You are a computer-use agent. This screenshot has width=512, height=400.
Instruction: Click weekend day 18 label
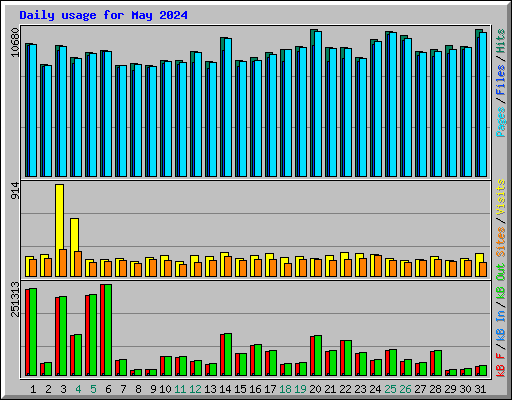(285, 389)
